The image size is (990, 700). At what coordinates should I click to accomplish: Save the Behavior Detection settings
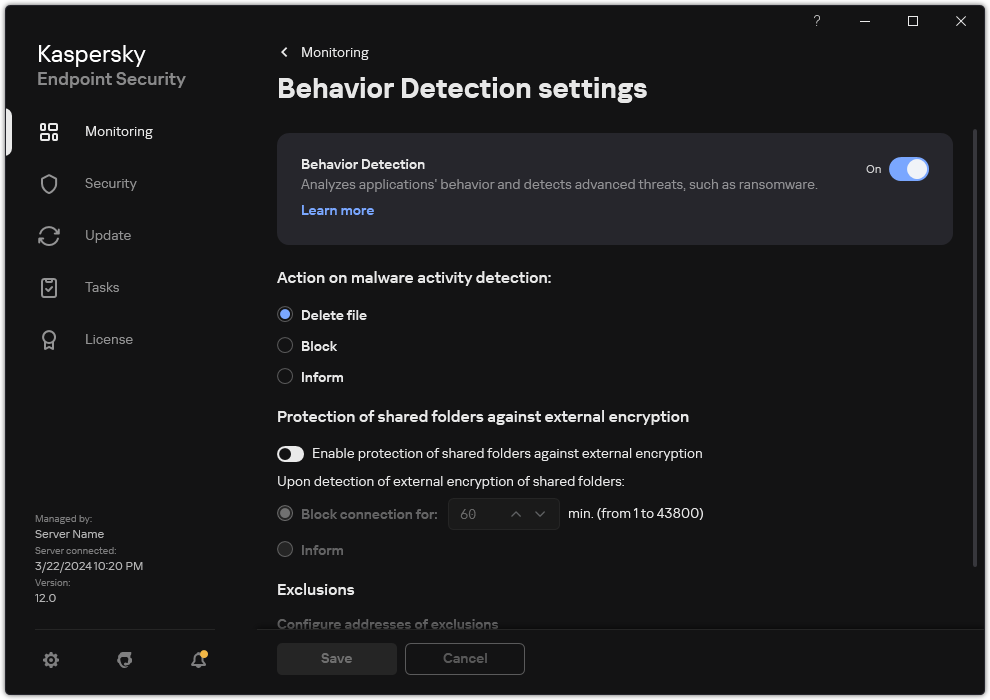[x=336, y=659]
